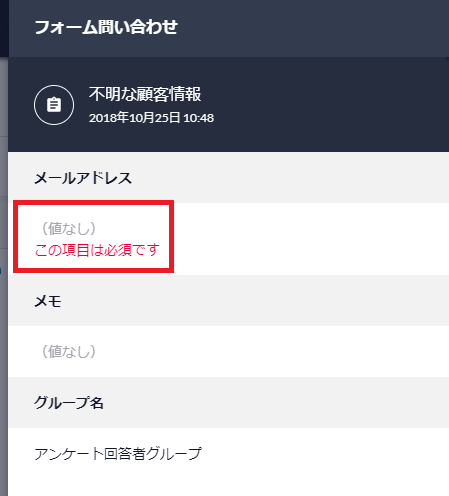449x496 pixels.
Task: Click the top title bar right of フォーム問い合わせ
Action: [x=313, y=28]
